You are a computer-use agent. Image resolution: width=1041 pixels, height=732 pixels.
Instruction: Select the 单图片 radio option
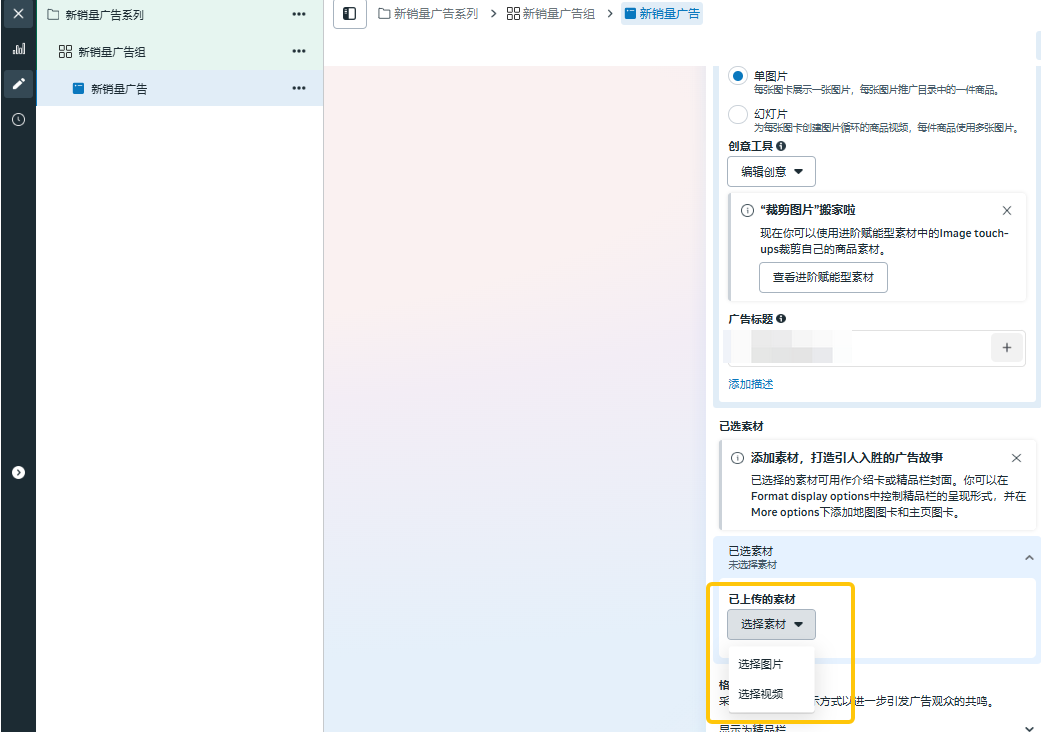tap(738, 76)
